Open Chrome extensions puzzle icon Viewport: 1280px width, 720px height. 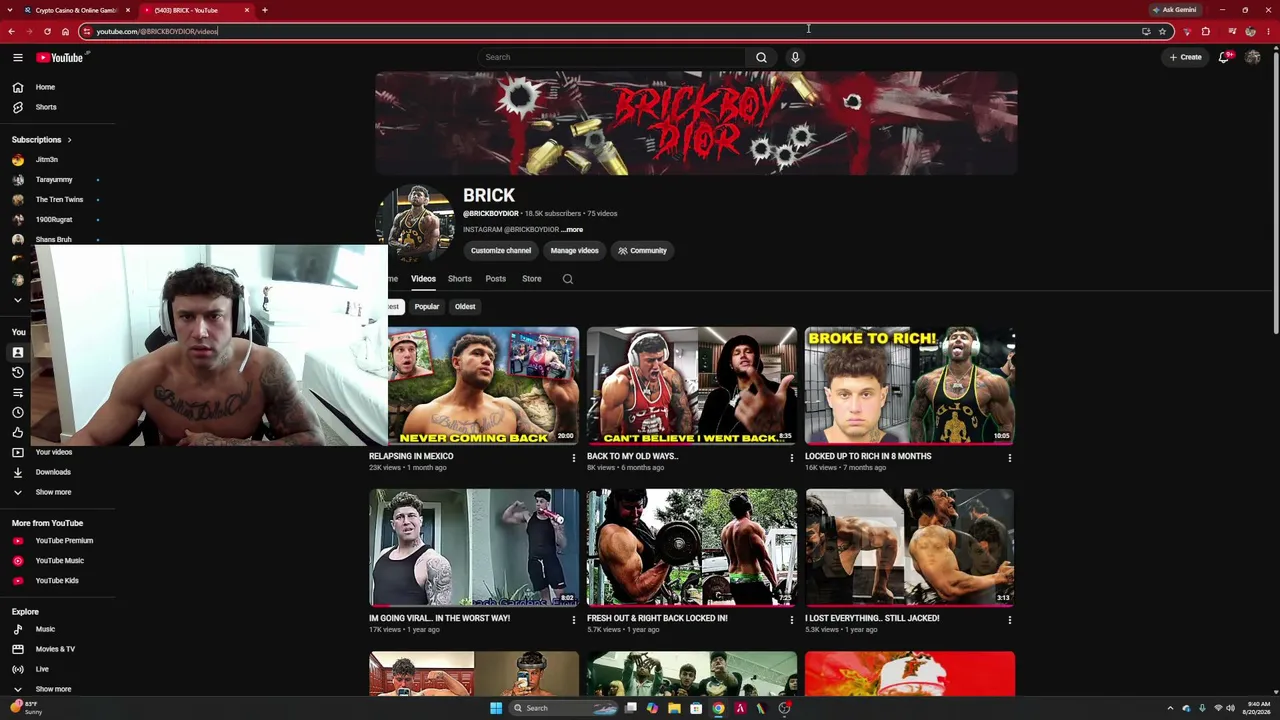[1205, 31]
